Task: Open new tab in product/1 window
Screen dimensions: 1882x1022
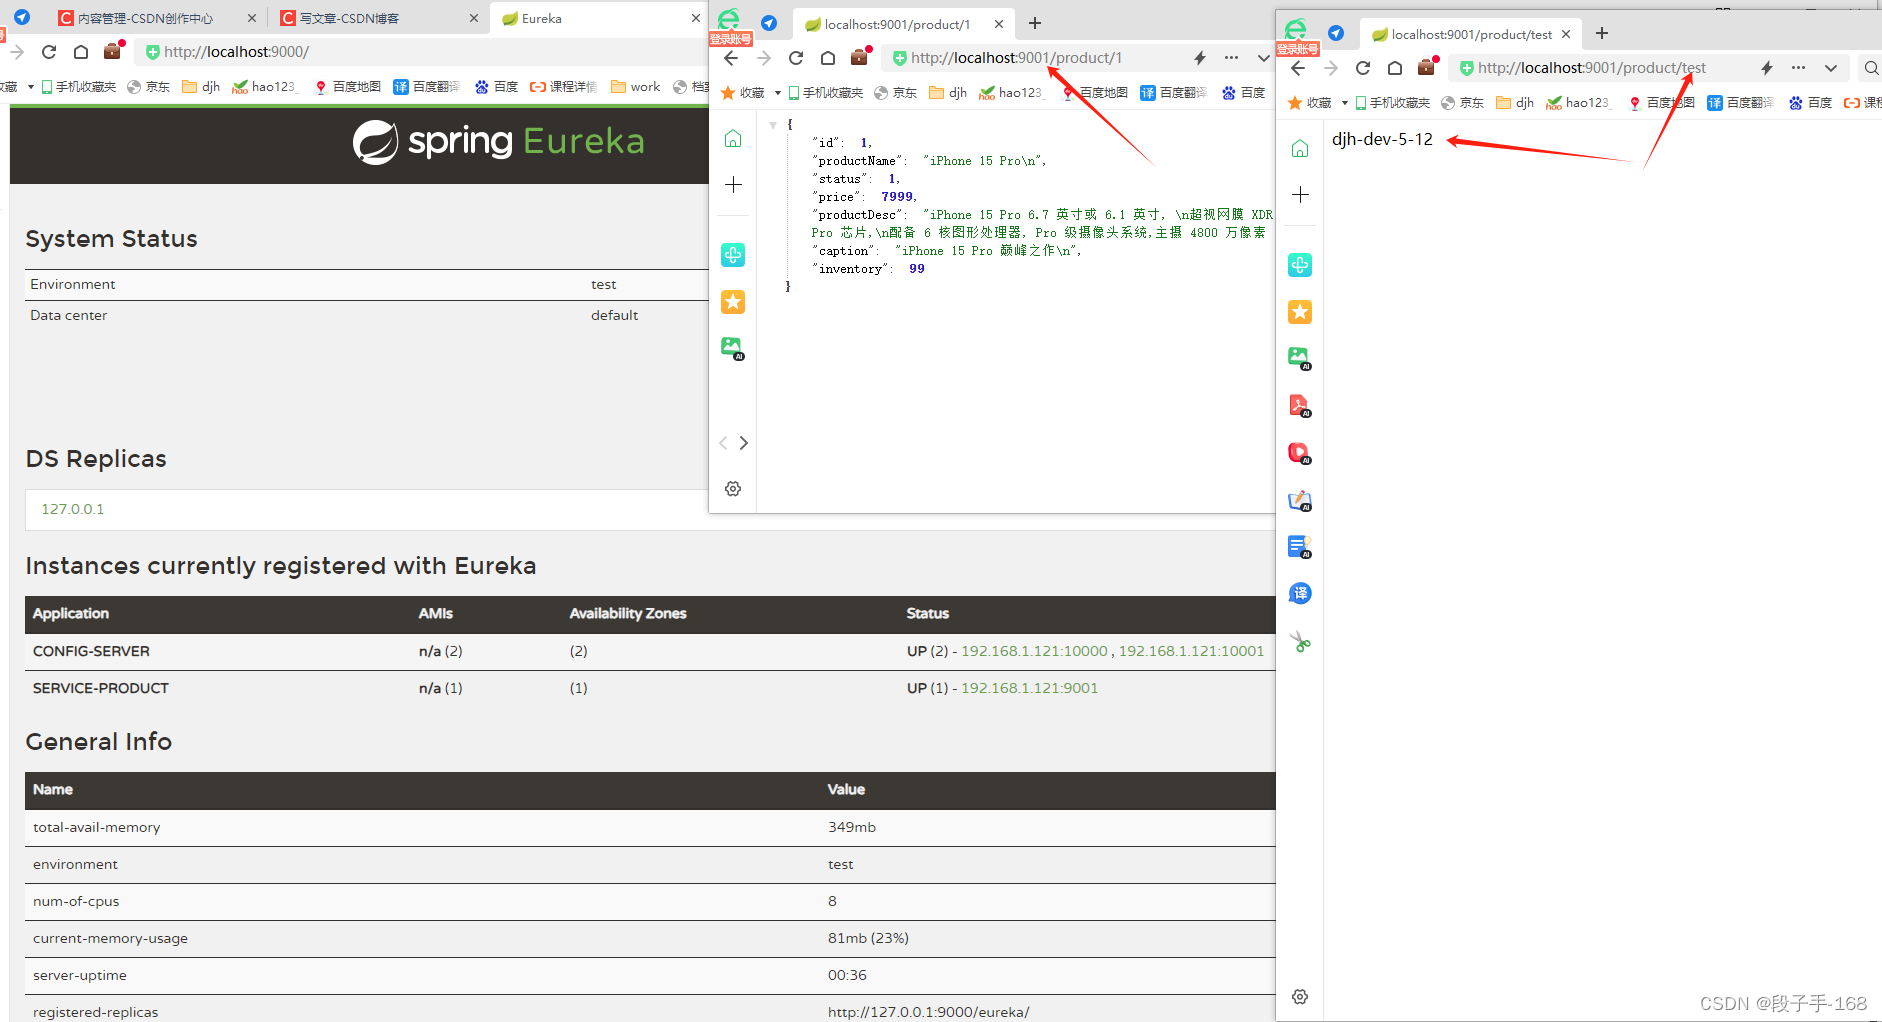Action: point(1035,23)
